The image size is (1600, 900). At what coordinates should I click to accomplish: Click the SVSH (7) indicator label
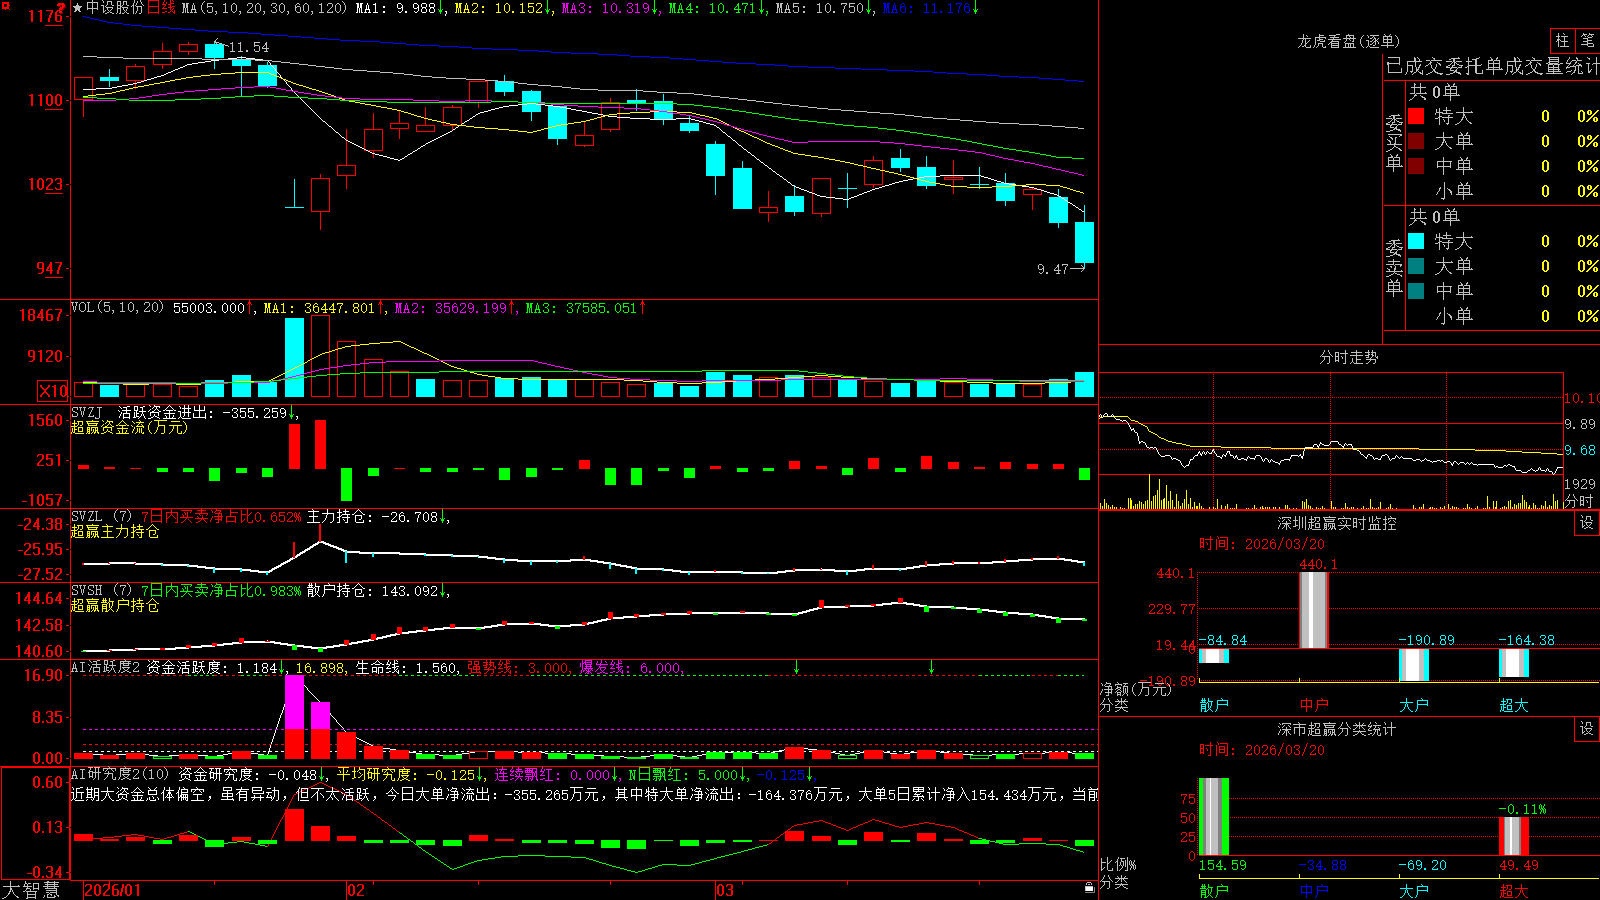tap(101, 591)
